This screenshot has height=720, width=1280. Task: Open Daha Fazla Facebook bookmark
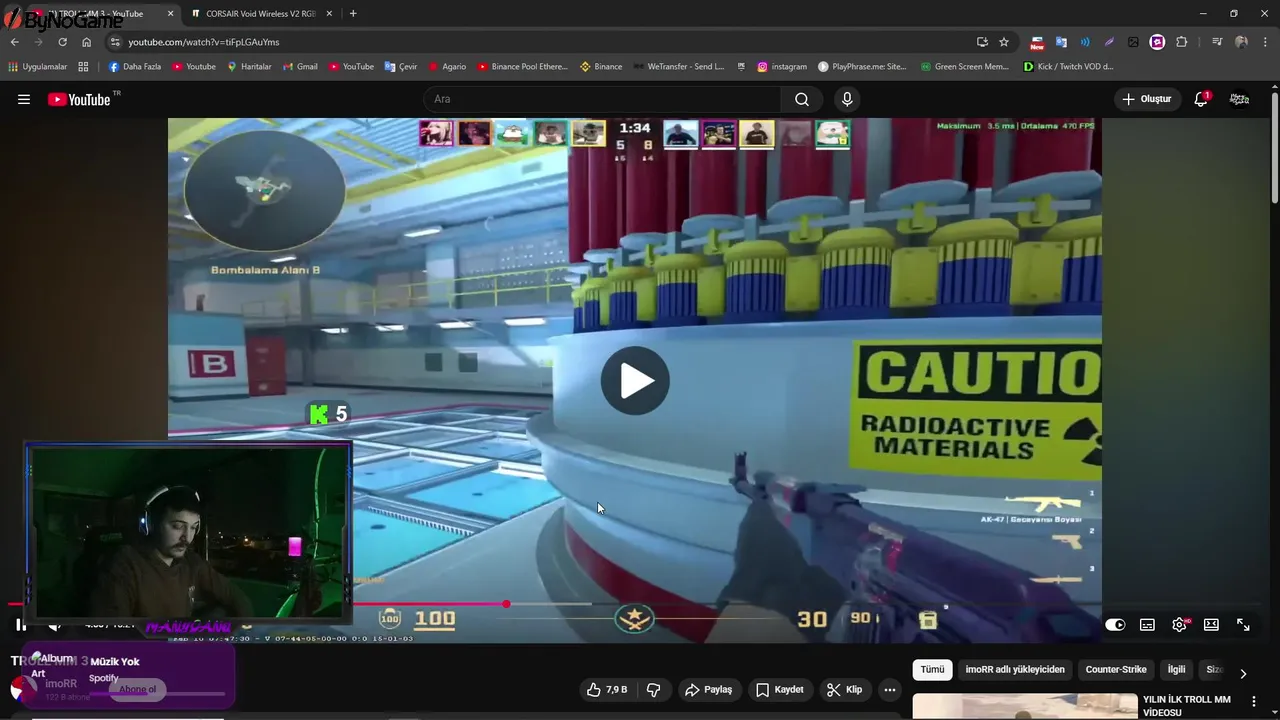pos(134,67)
